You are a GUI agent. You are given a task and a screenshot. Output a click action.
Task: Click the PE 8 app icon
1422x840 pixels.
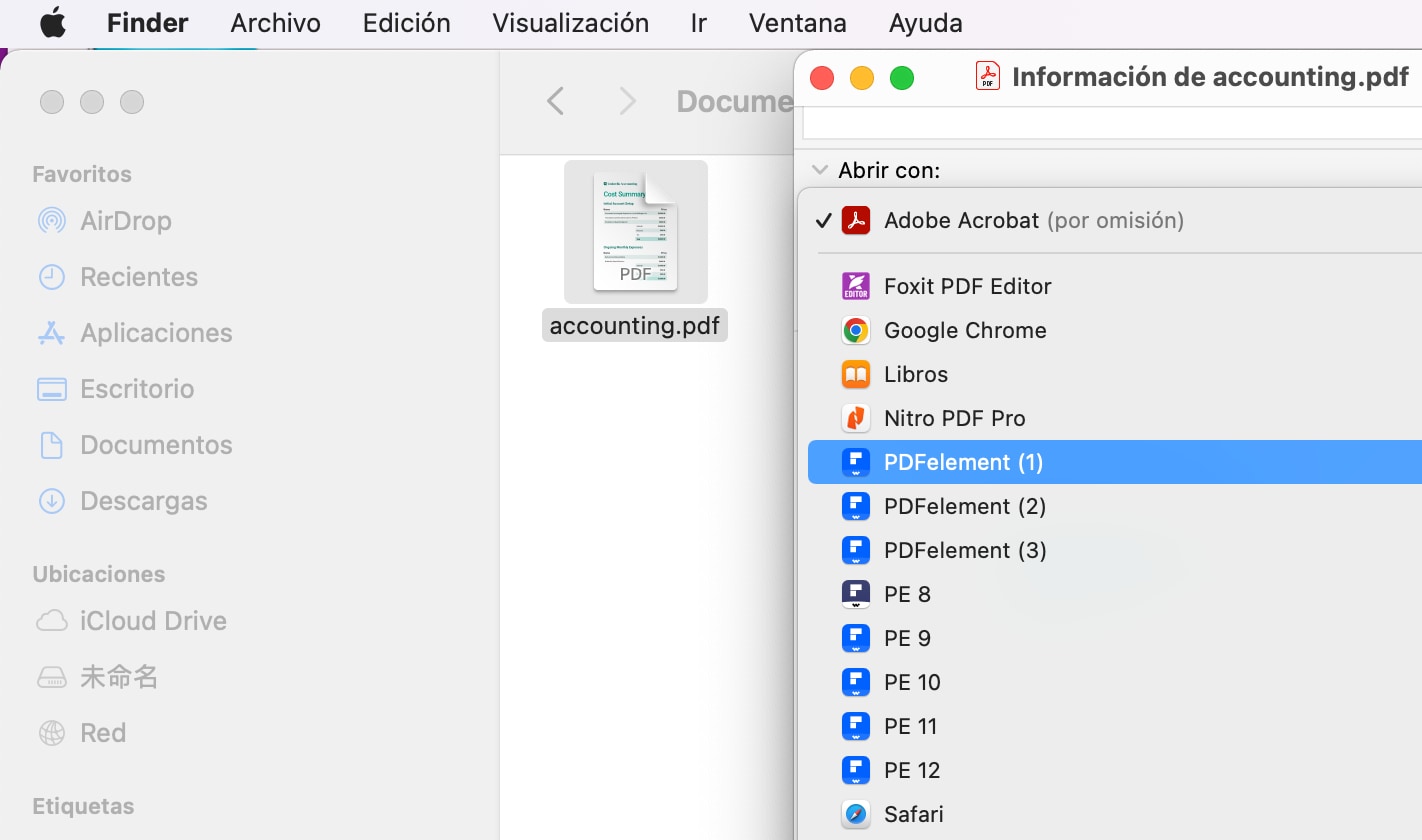tap(856, 594)
